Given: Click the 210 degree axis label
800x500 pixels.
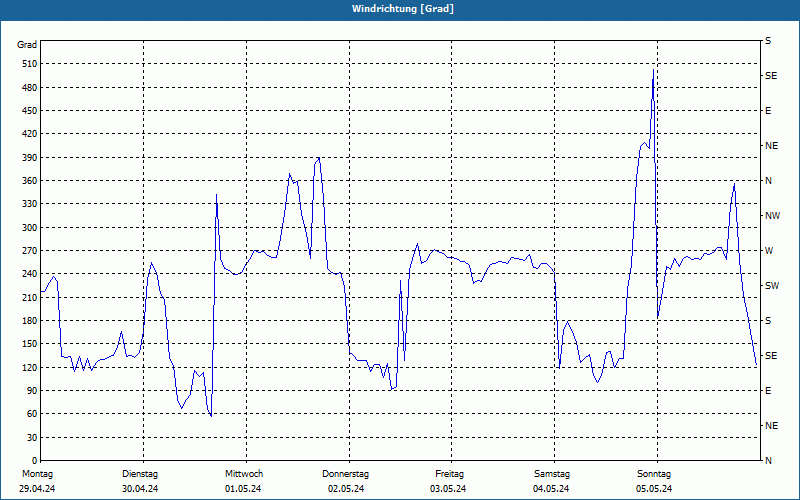Looking at the screenshot, I should pos(30,297).
